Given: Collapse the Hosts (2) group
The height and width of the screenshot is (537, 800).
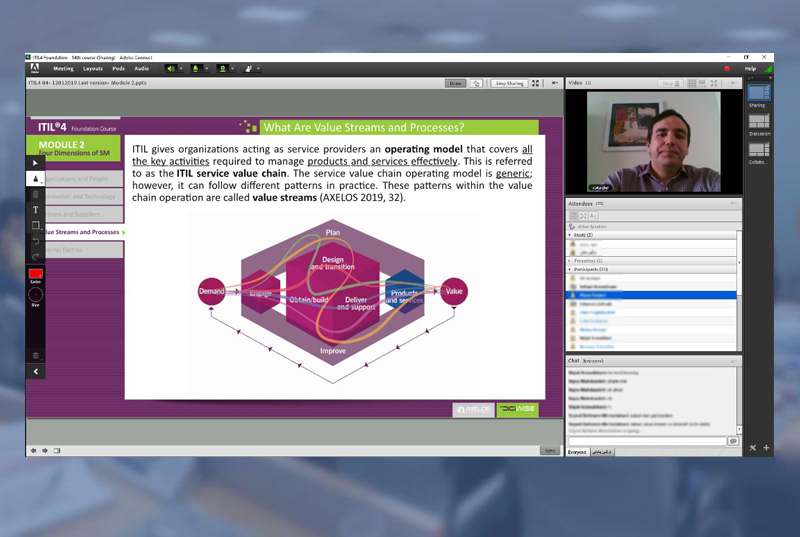Looking at the screenshot, I should pyautogui.click(x=570, y=235).
